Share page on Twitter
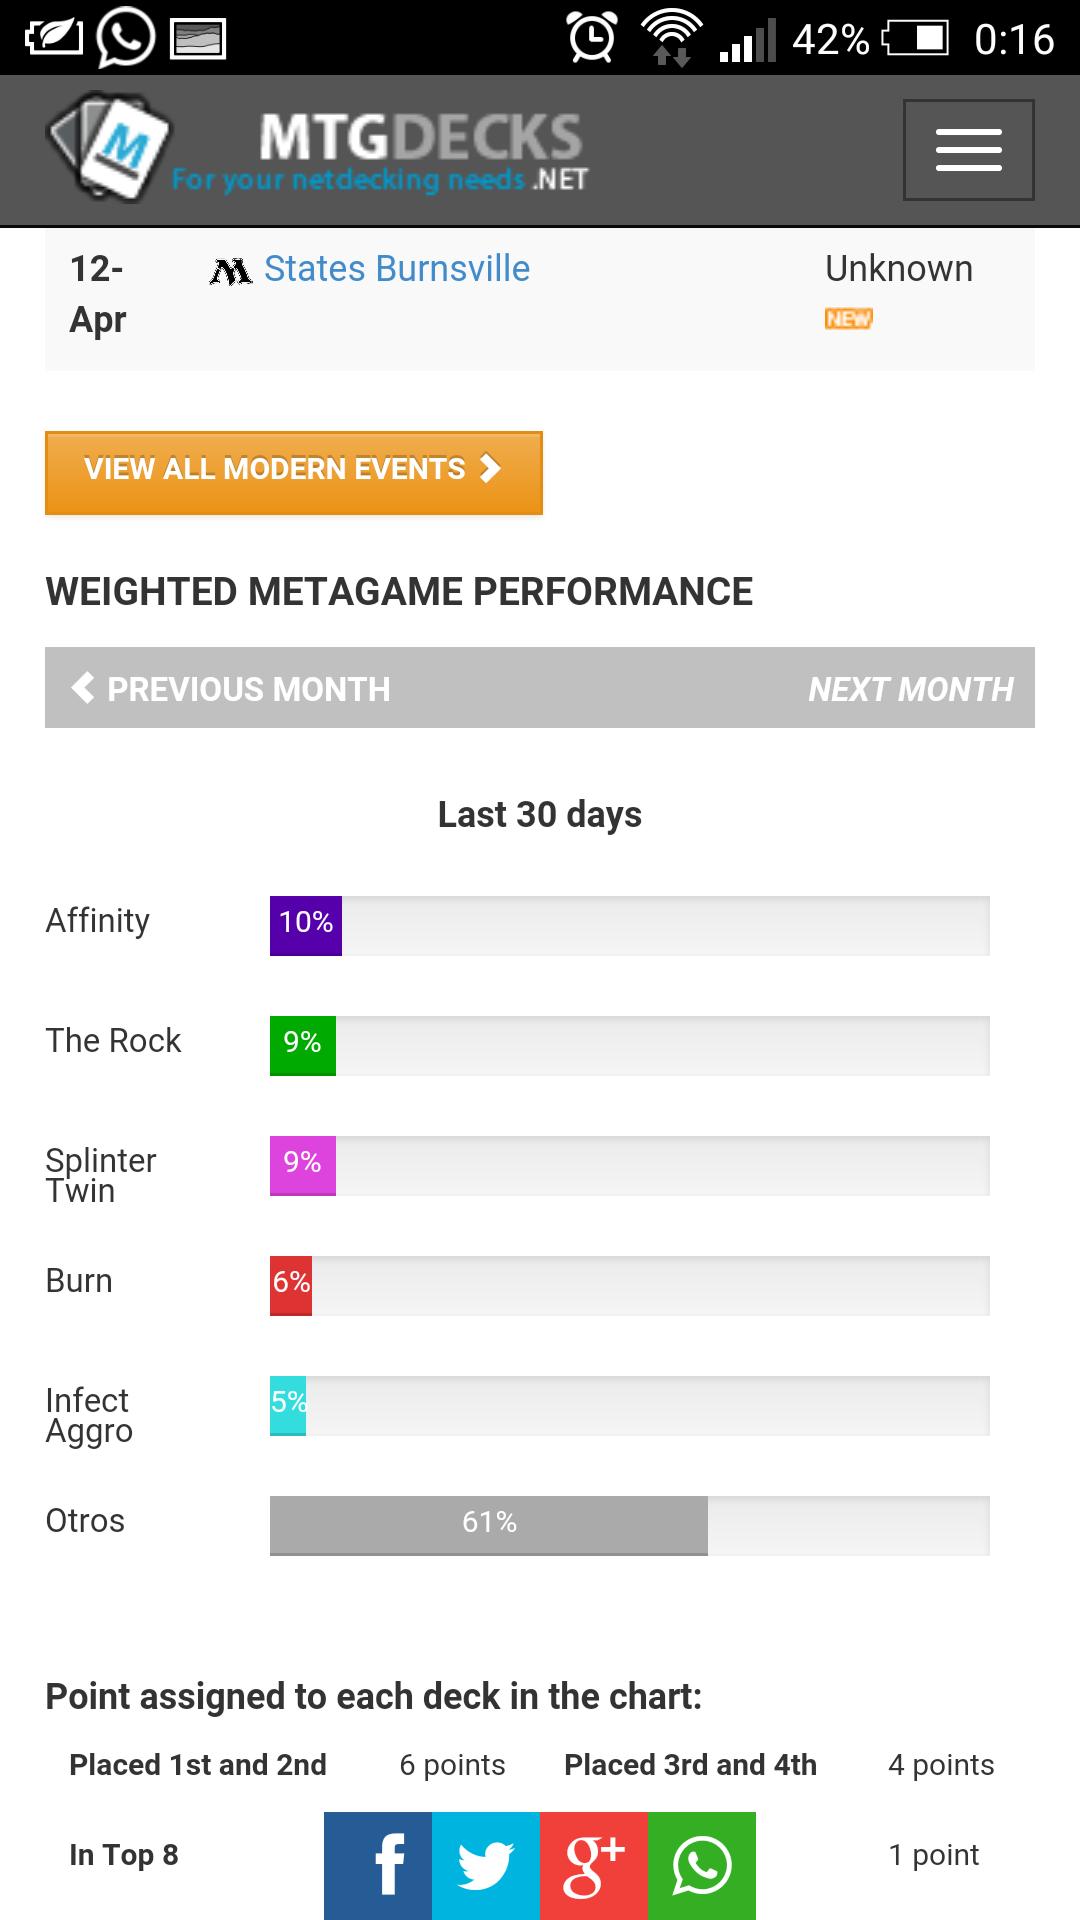The height and width of the screenshot is (1920, 1080). (486, 1865)
